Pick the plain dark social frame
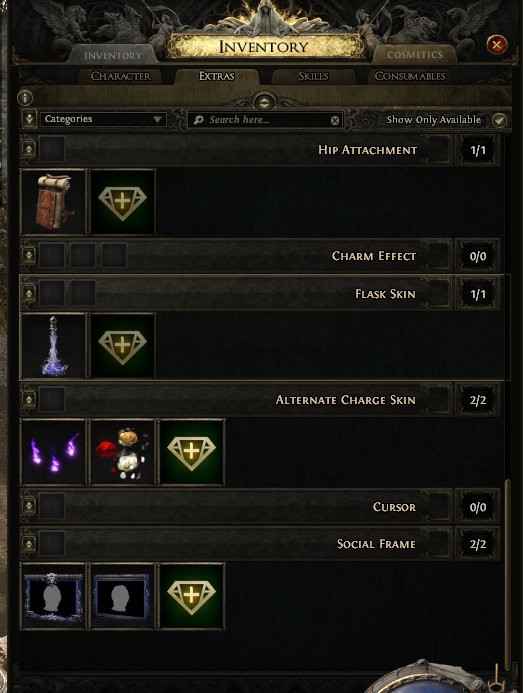This screenshot has height=693, width=523. [x=122, y=596]
